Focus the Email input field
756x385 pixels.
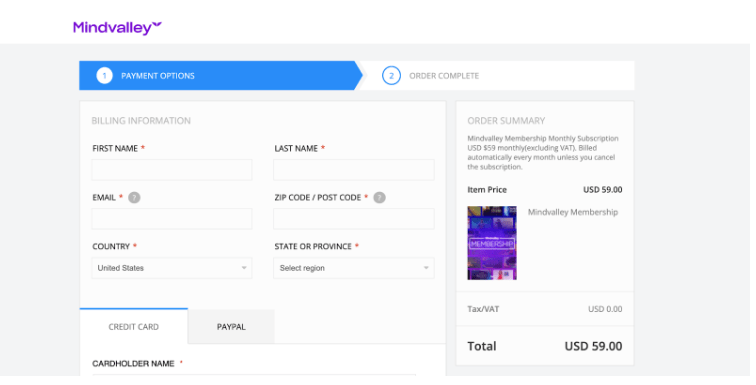172,219
